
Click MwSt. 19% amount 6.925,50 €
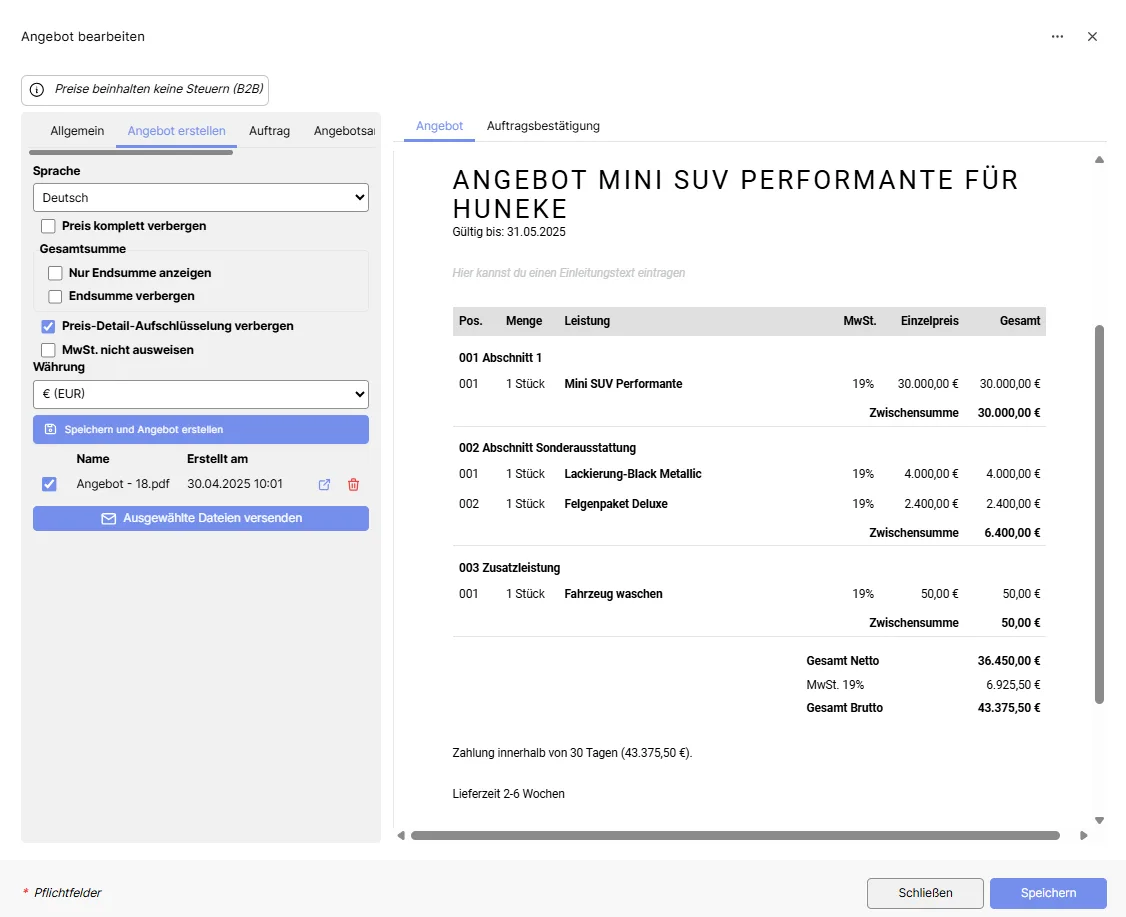tap(1013, 685)
